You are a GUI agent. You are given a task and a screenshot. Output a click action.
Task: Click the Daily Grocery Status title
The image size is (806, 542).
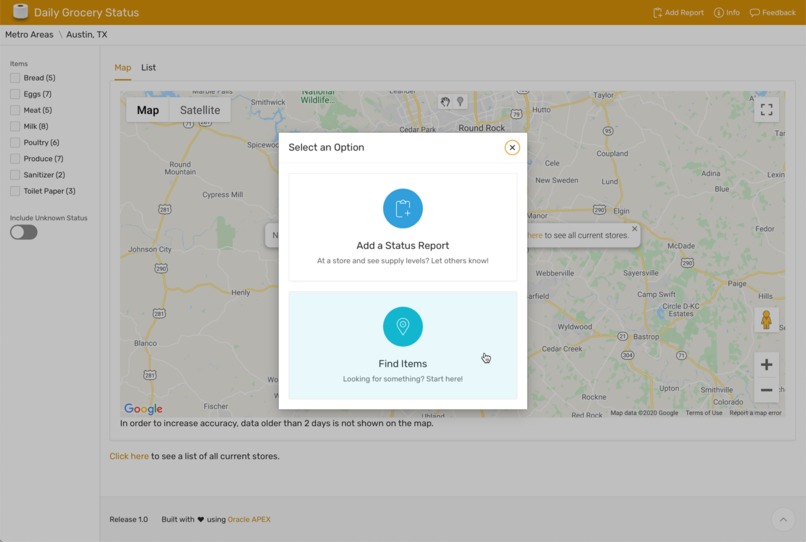pyautogui.click(x=86, y=12)
